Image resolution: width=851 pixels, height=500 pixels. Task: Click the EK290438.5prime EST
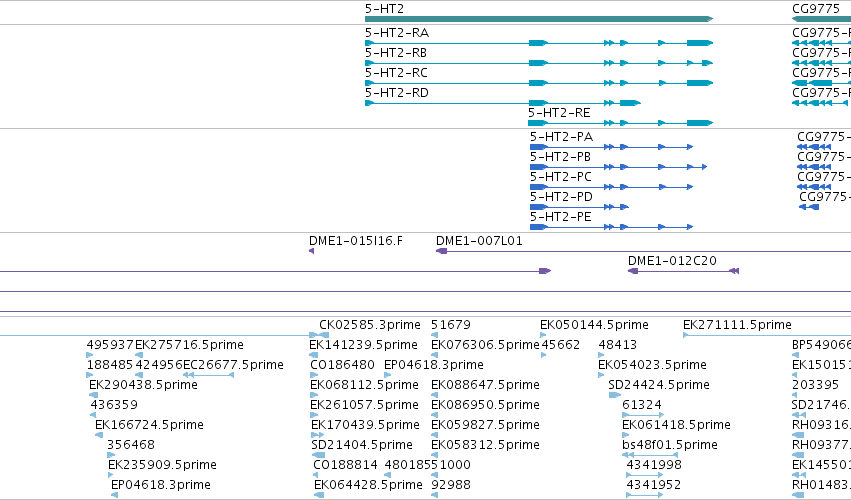(93, 395)
